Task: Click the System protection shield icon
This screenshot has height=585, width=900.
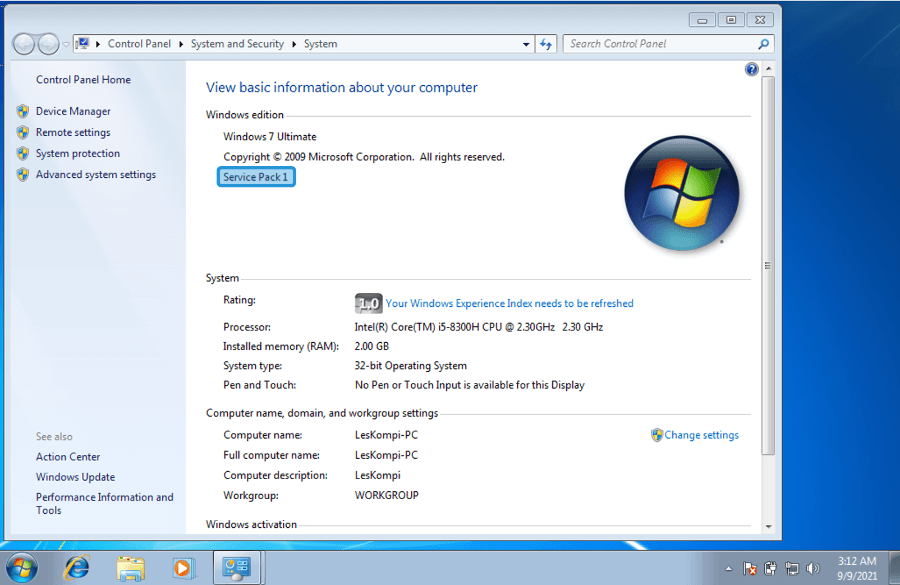Action: click(x=23, y=153)
